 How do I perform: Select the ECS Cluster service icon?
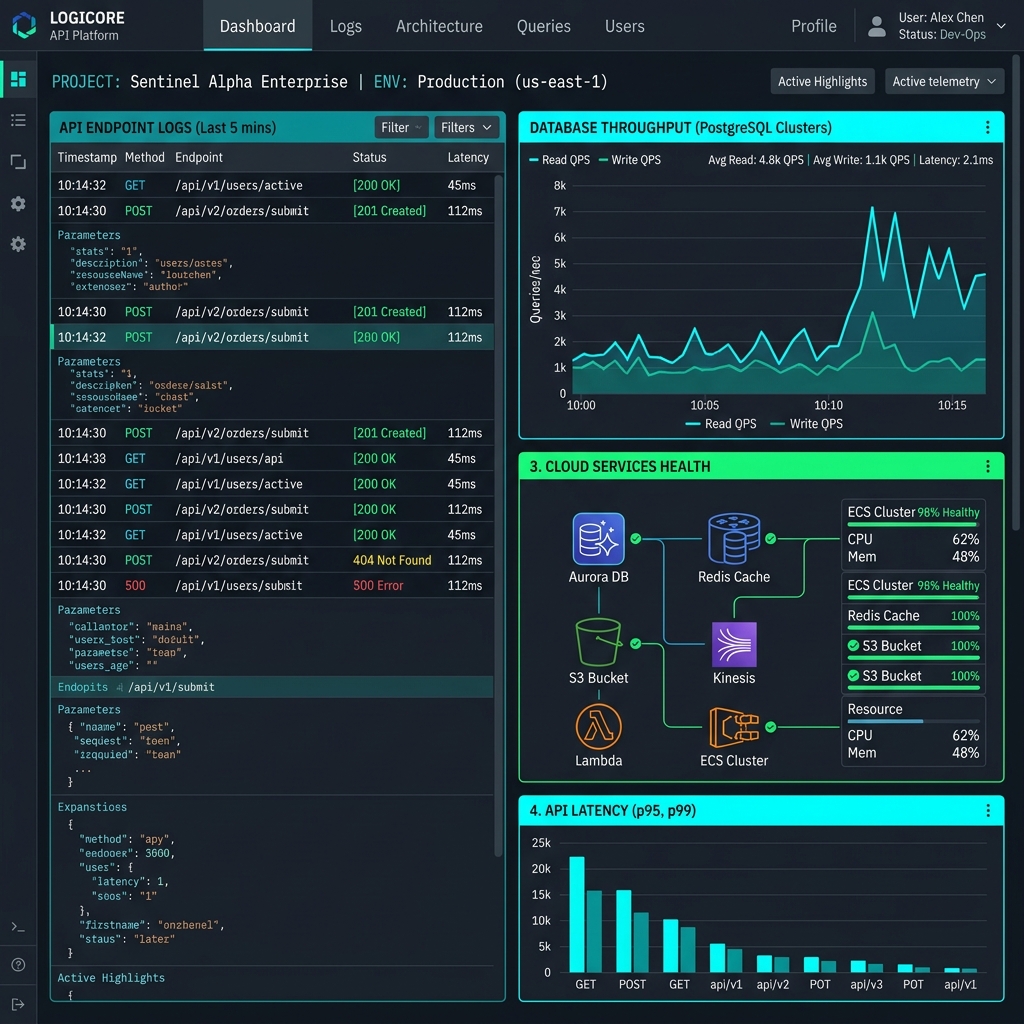pyautogui.click(x=733, y=727)
